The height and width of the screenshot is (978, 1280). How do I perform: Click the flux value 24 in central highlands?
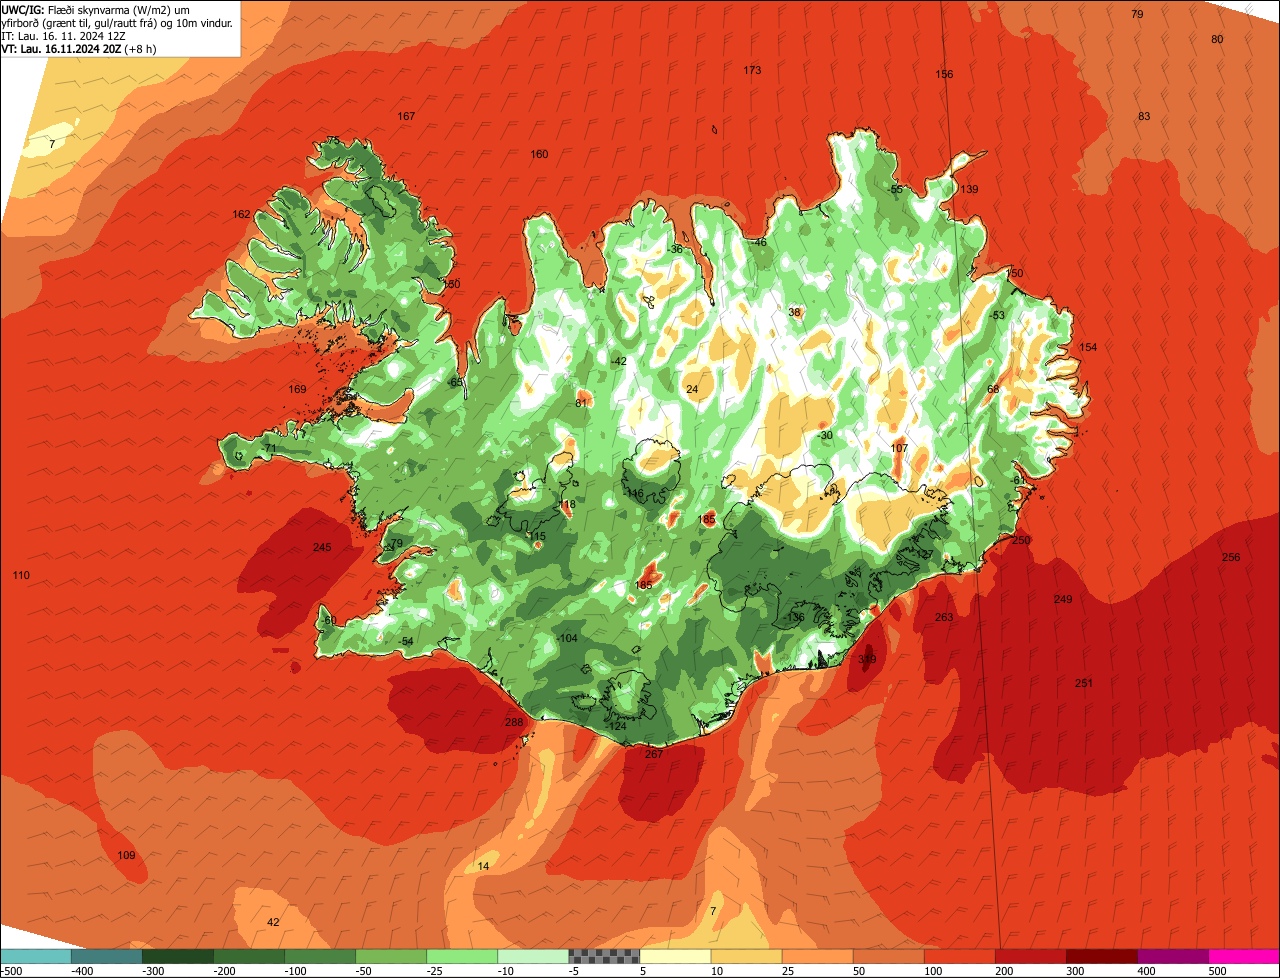(x=692, y=389)
